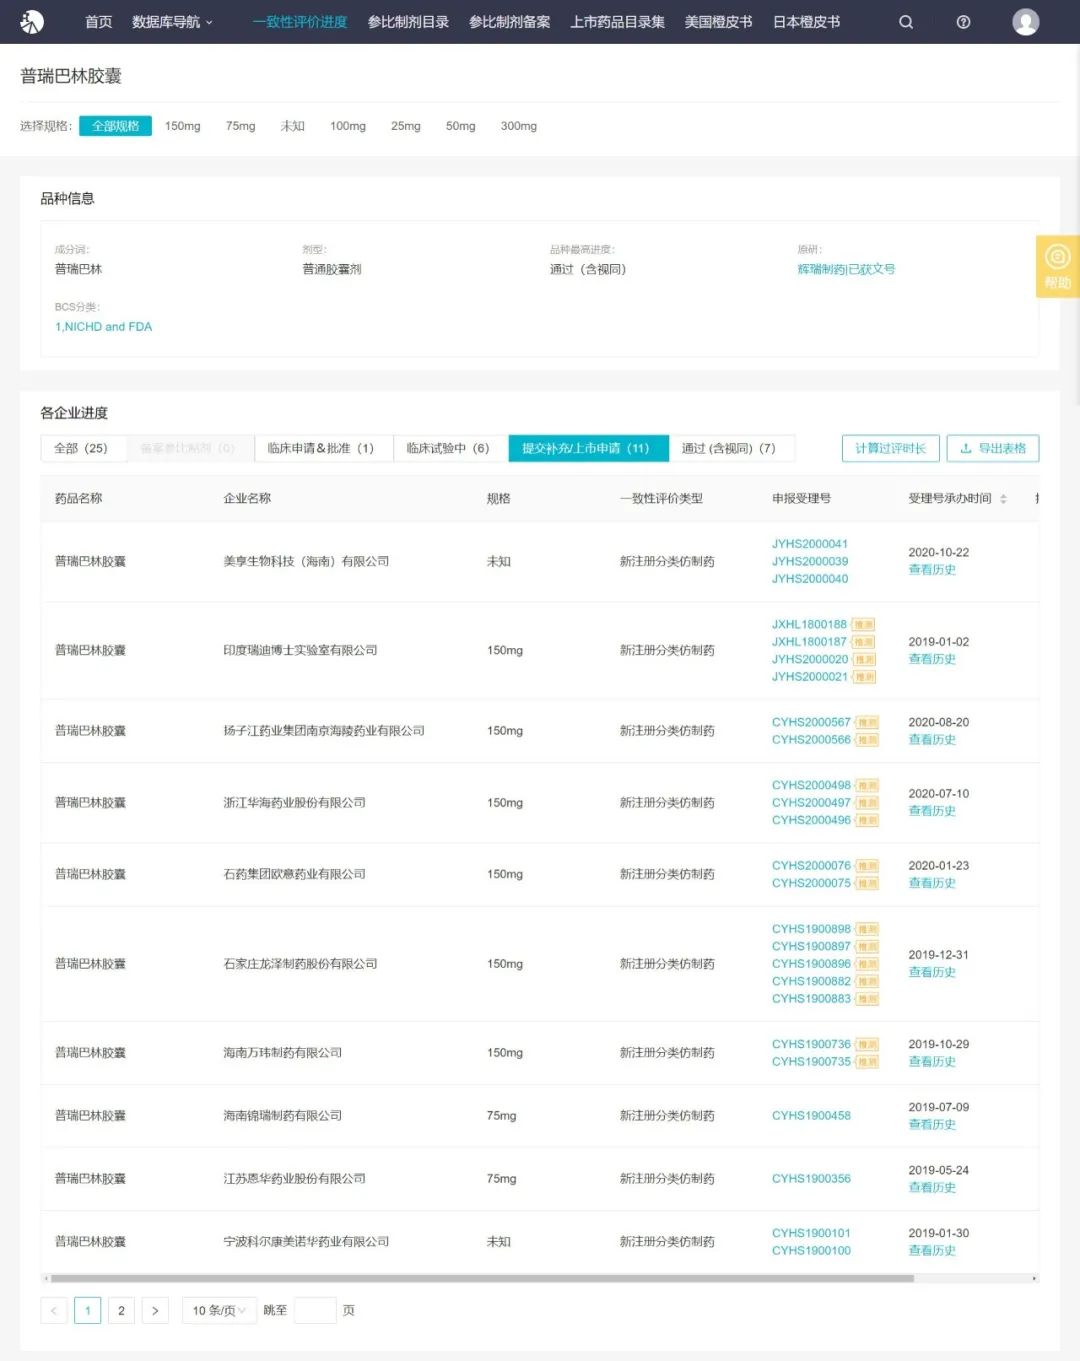Select company 海南万玮制药有限公司

point(282,1053)
